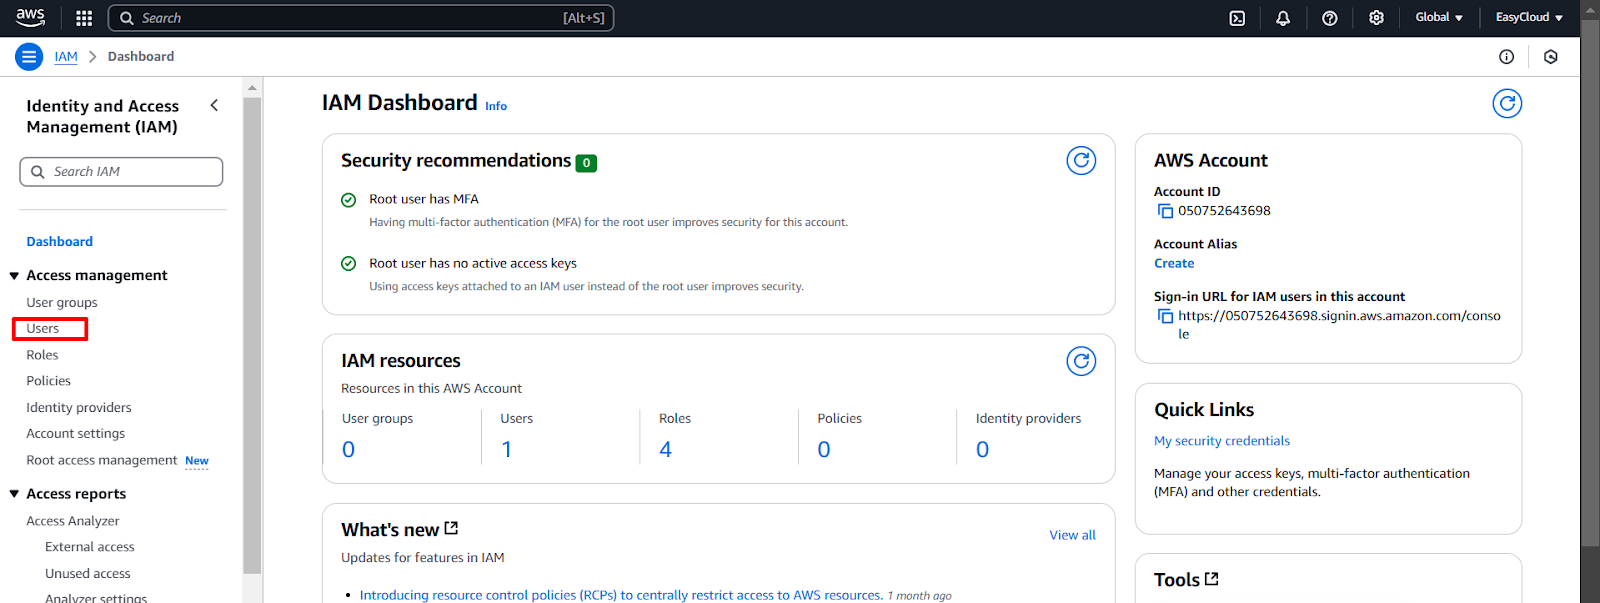Open External access under Access Analyzer
The image size is (1600, 603).
pyautogui.click(x=90, y=547)
